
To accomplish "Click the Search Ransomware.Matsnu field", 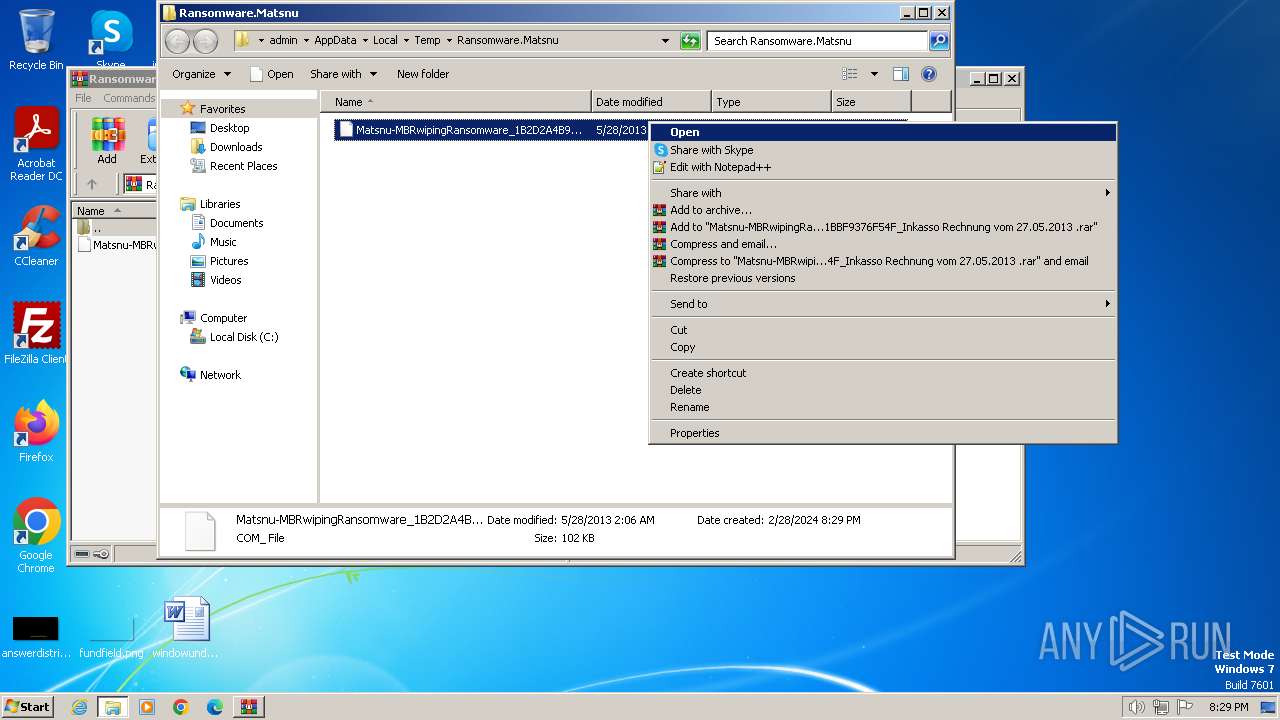I will [x=818, y=41].
